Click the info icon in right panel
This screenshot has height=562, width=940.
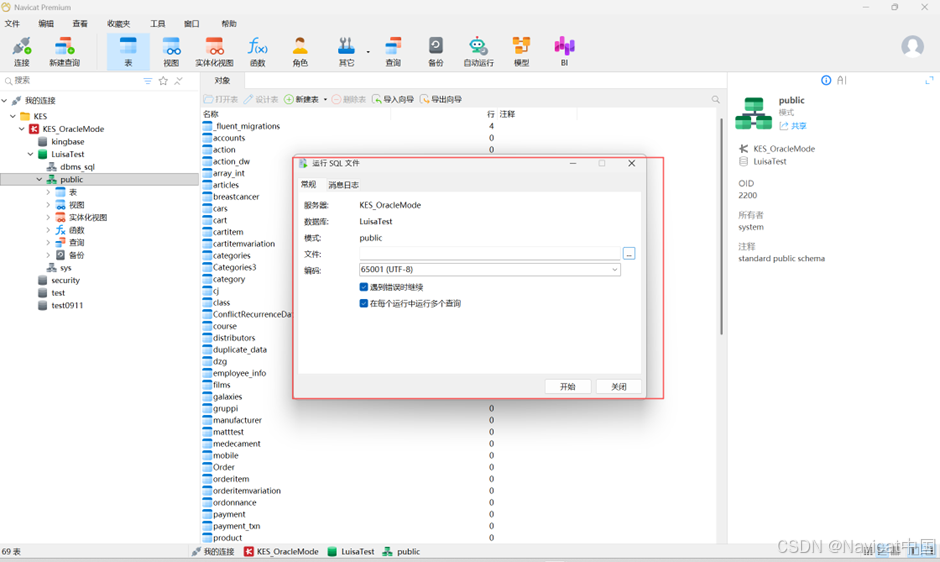tap(826, 80)
